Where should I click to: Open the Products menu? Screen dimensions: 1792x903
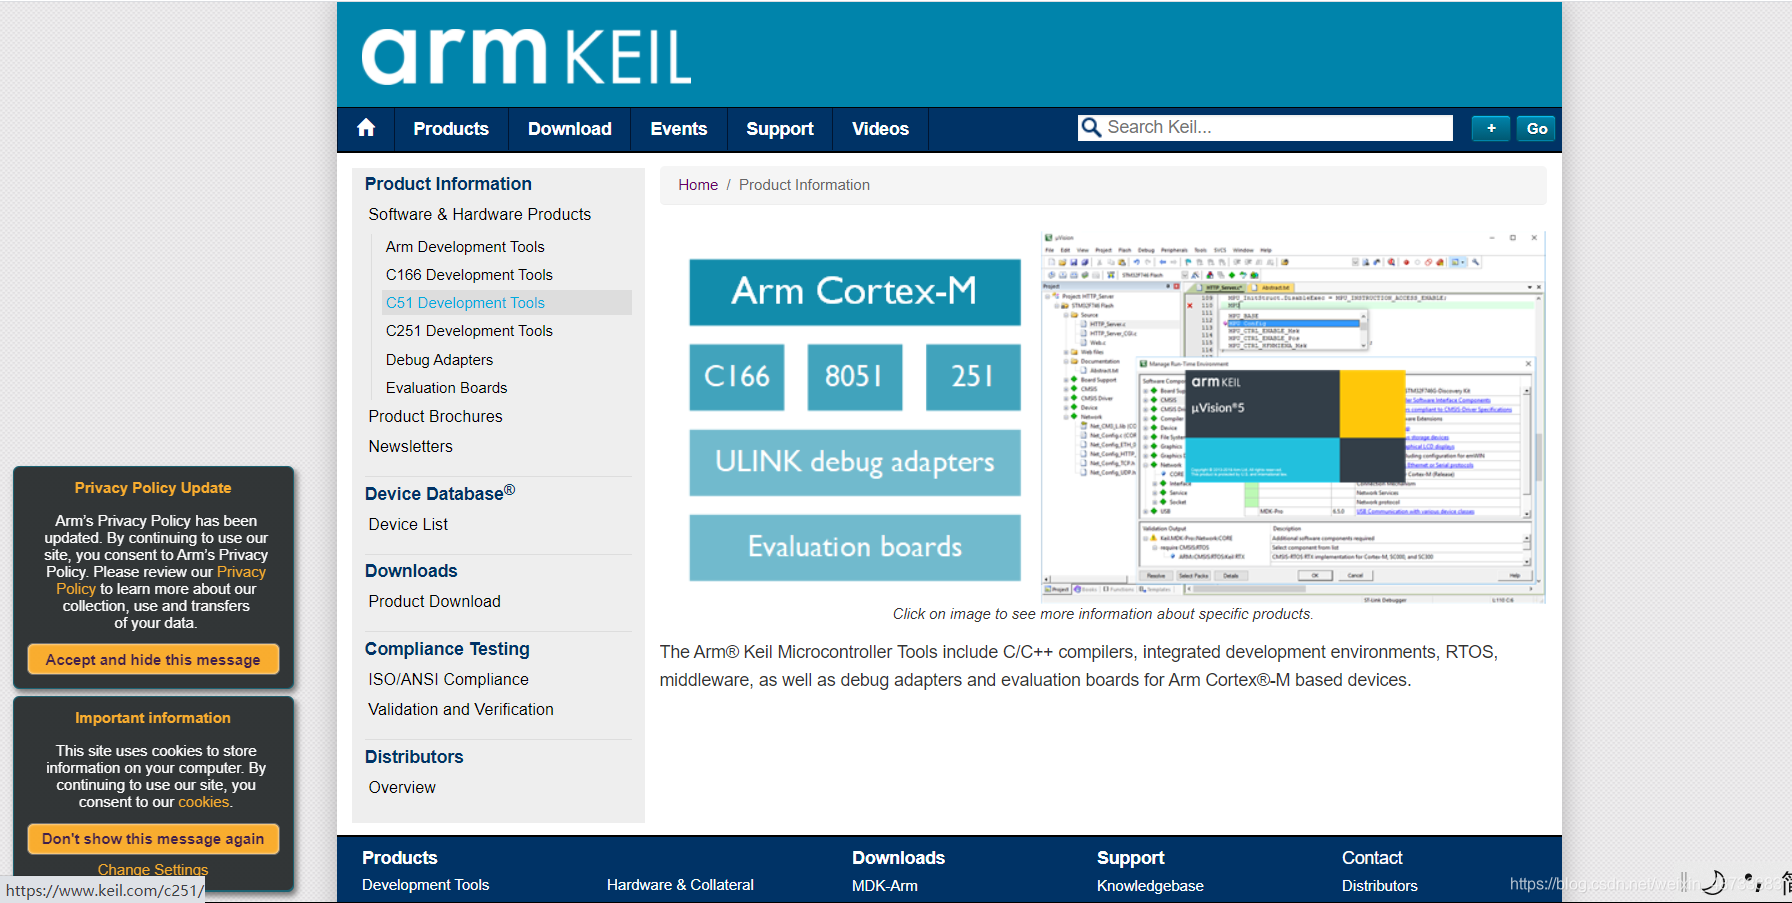(x=451, y=129)
